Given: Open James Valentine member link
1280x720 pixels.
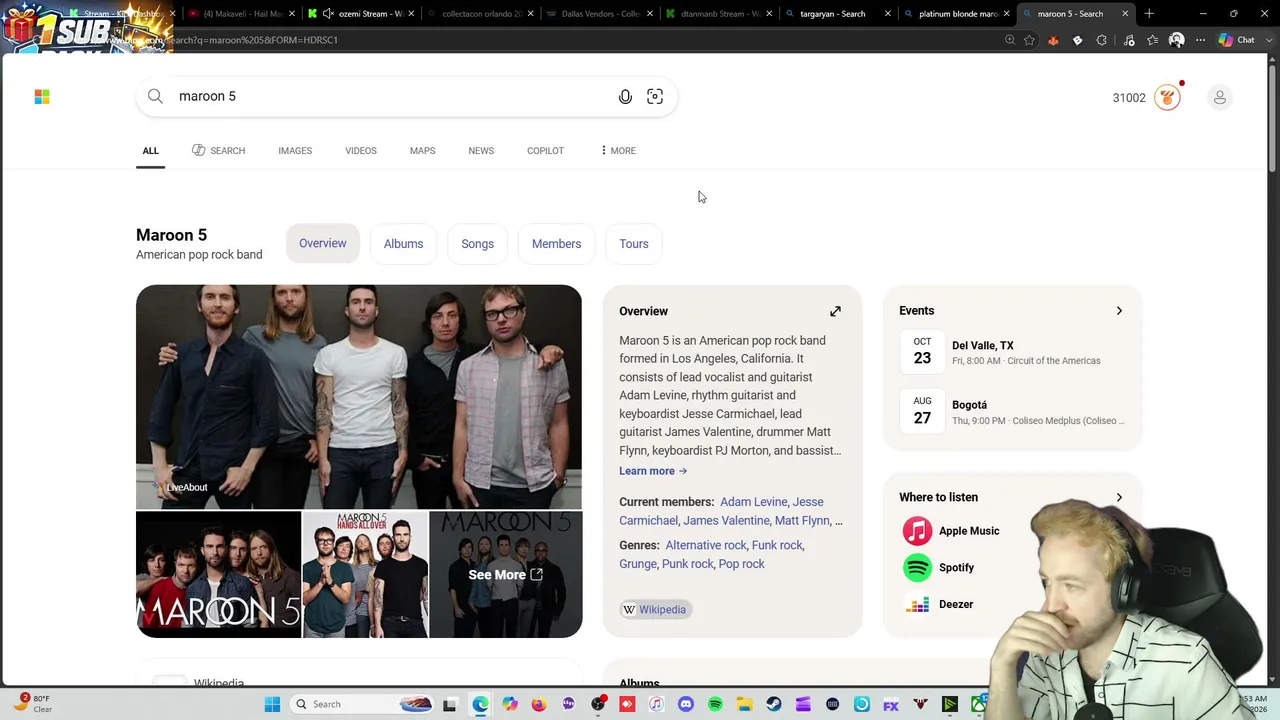Looking at the screenshot, I should click(x=726, y=521).
